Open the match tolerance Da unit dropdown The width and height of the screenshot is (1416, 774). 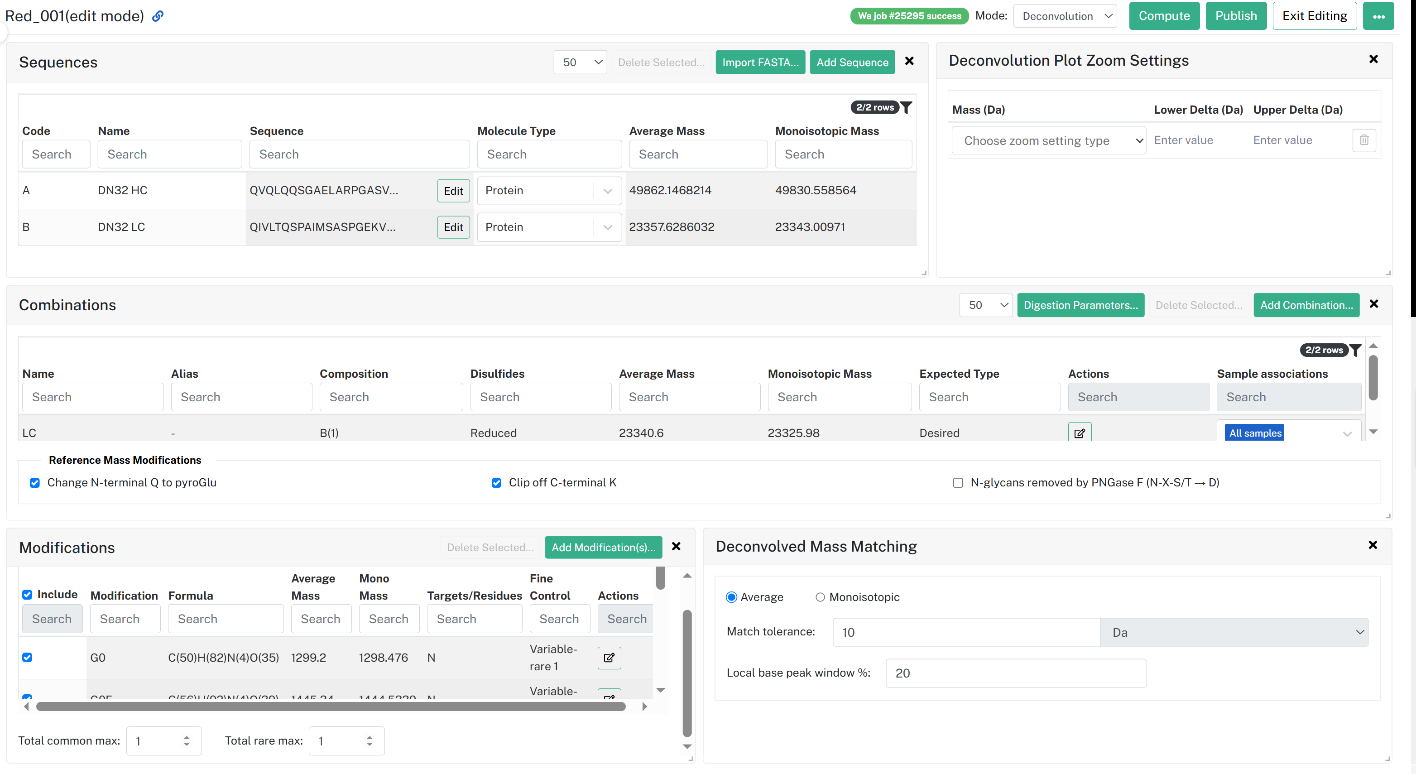point(1234,632)
